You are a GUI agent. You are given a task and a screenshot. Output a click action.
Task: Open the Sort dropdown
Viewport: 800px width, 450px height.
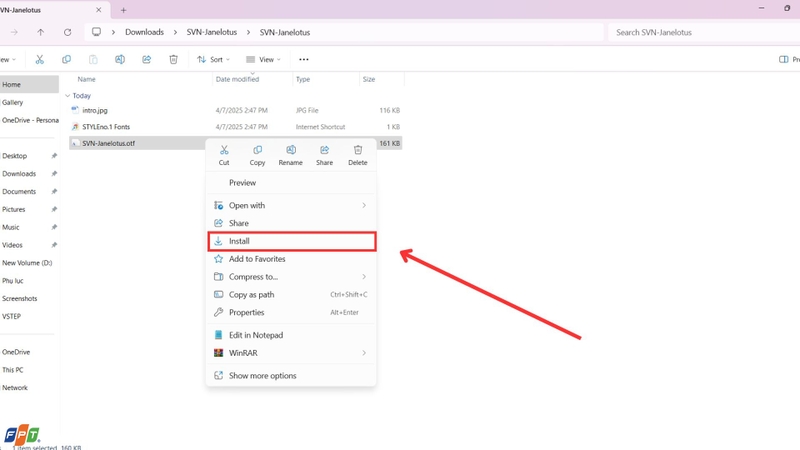(213, 60)
